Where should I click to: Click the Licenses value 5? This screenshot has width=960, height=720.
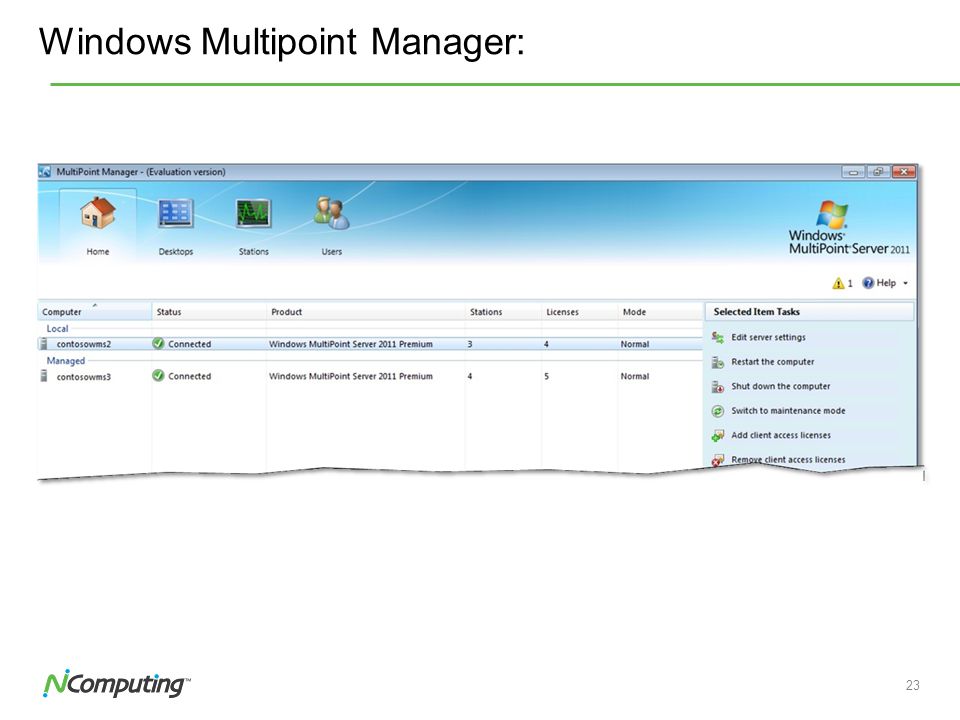(546, 376)
